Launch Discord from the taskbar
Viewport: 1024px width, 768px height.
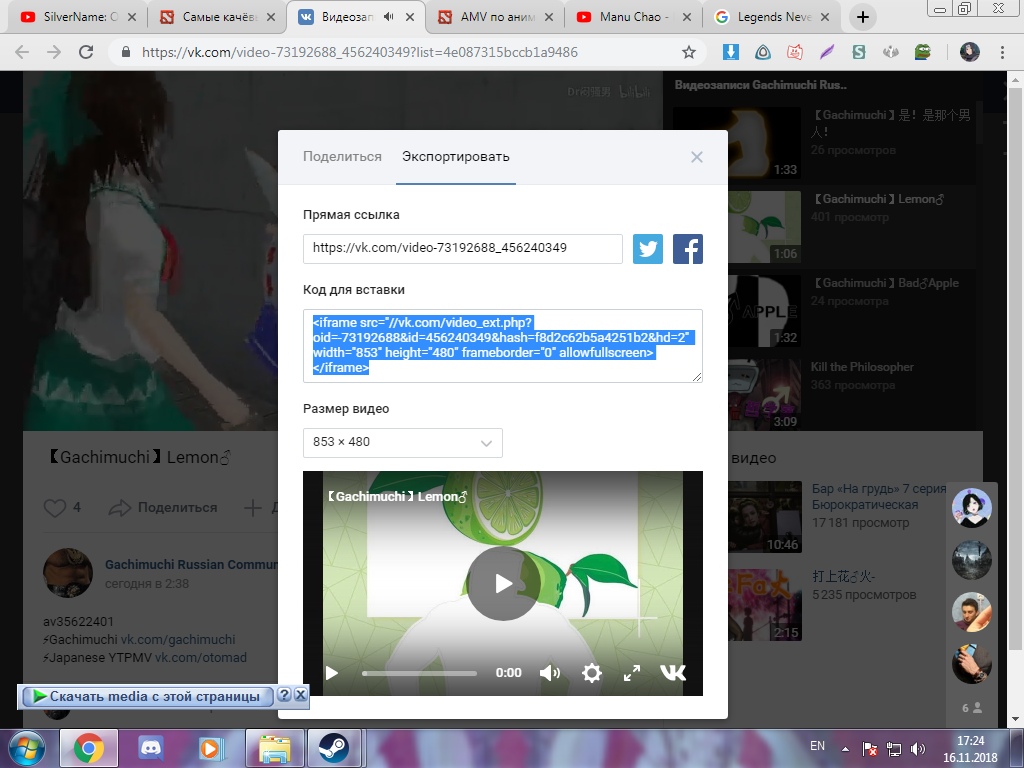(151, 748)
